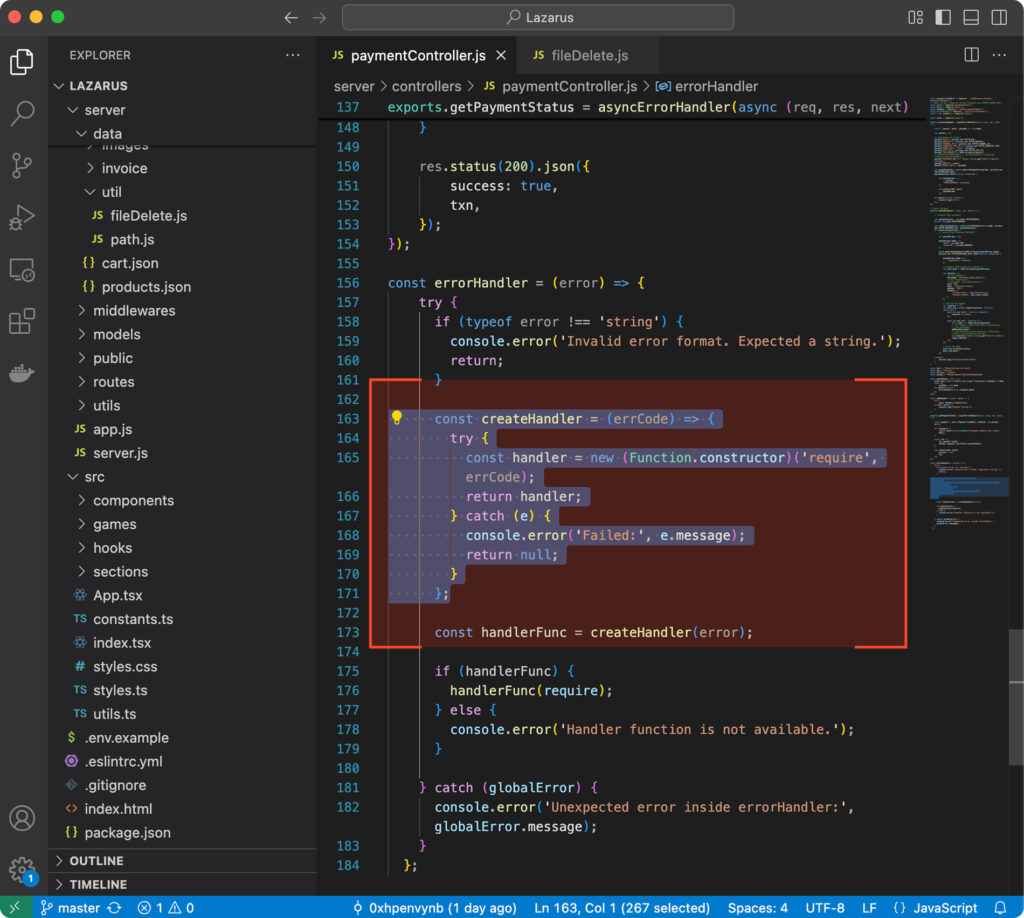The width and height of the screenshot is (1024, 918).
Task: Toggle the primary side bar layout button
Action: (x=942, y=18)
